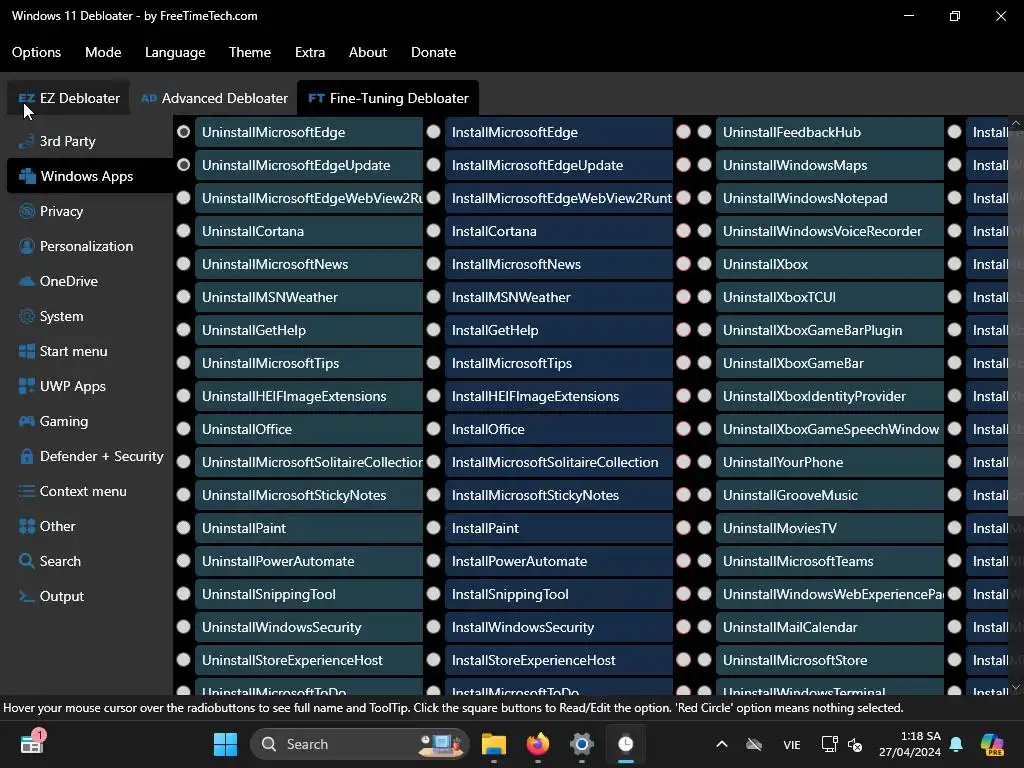
Task: Show hidden system tray icons
Action: (x=722, y=744)
